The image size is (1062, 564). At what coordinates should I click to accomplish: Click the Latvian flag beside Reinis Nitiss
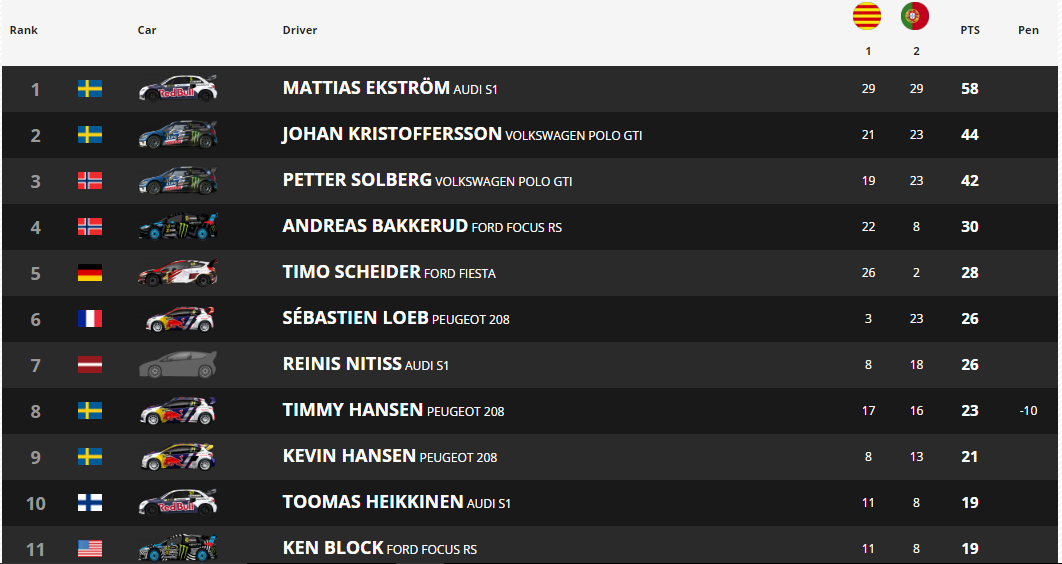pyautogui.click(x=90, y=365)
